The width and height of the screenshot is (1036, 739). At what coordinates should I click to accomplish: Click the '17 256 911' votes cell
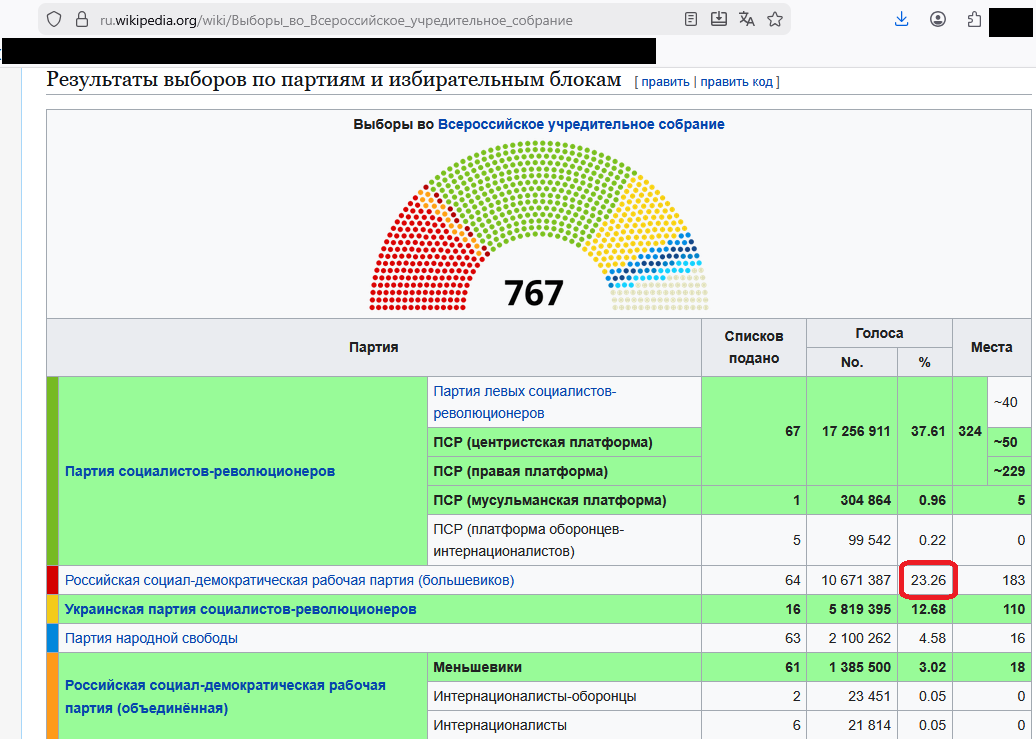[852, 432]
